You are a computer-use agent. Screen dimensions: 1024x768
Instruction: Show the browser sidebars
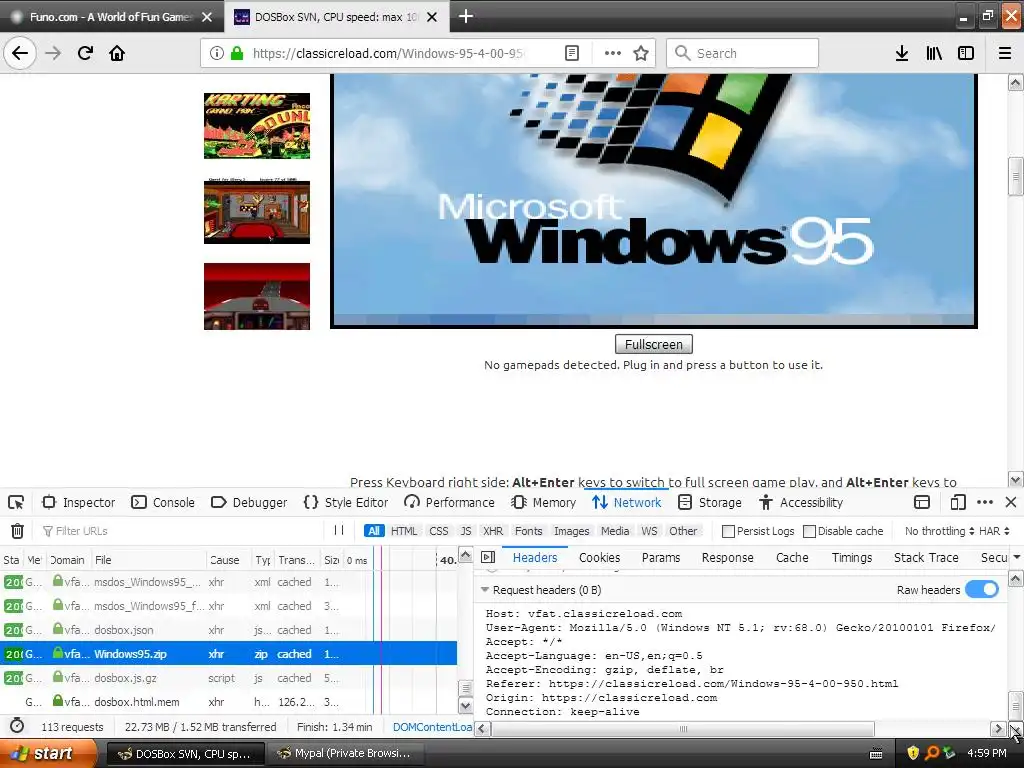(x=966, y=53)
